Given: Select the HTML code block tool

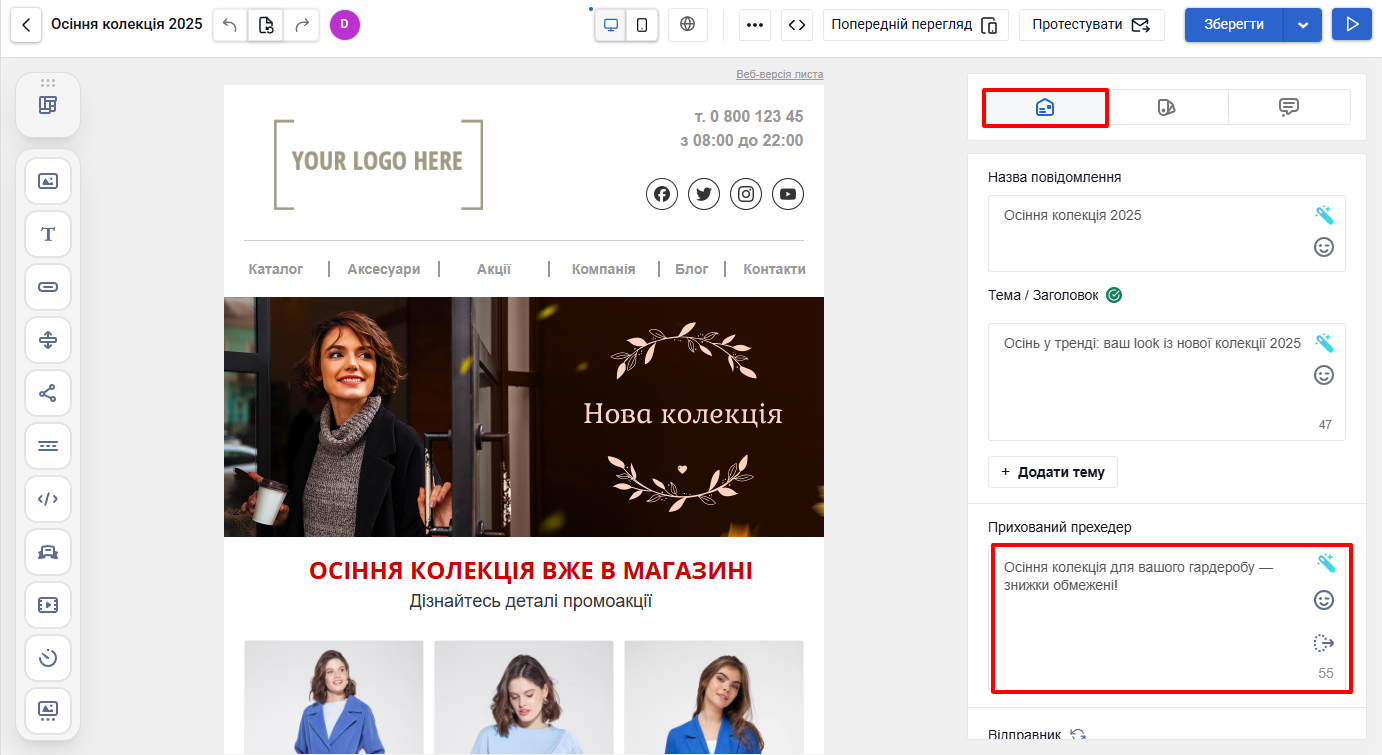Looking at the screenshot, I should tap(48, 499).
